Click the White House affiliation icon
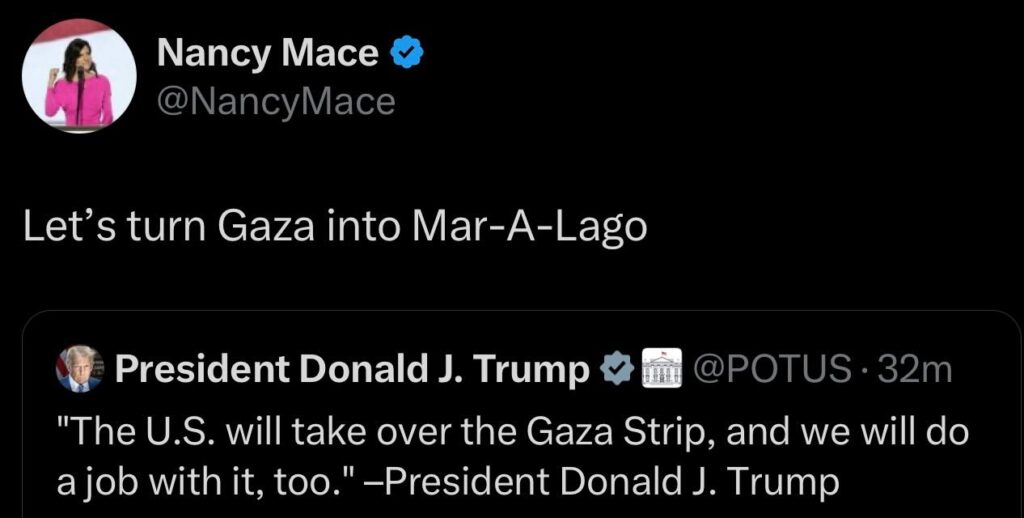 (659, 370)
